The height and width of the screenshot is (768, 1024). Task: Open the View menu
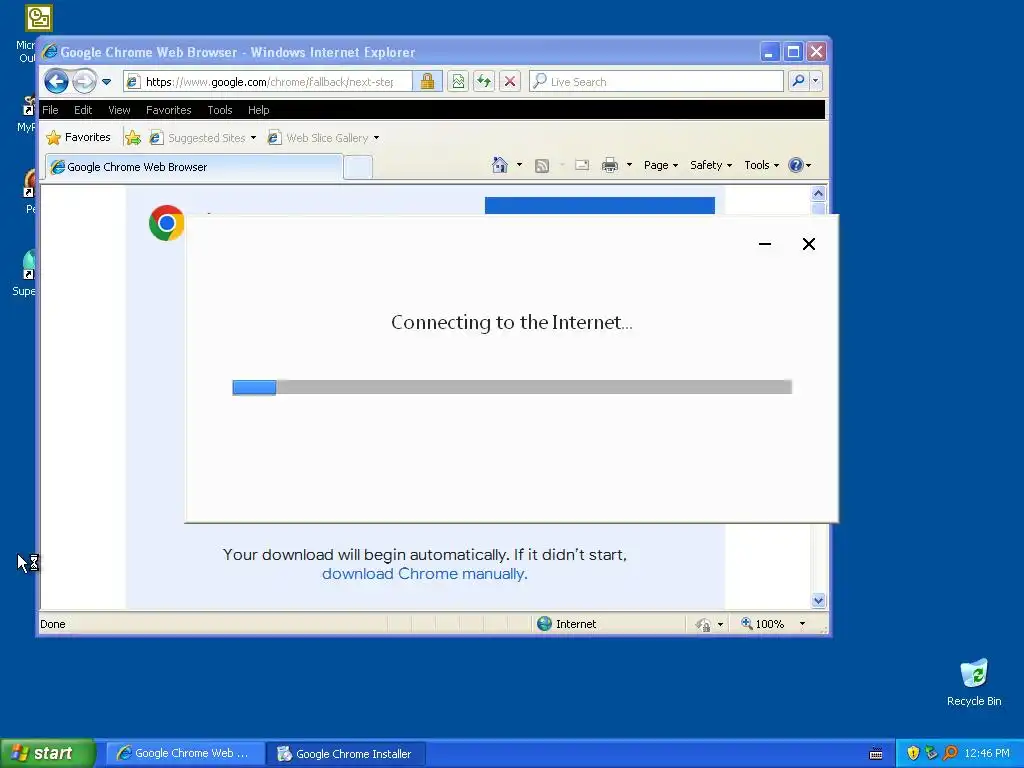click(119, 110)
